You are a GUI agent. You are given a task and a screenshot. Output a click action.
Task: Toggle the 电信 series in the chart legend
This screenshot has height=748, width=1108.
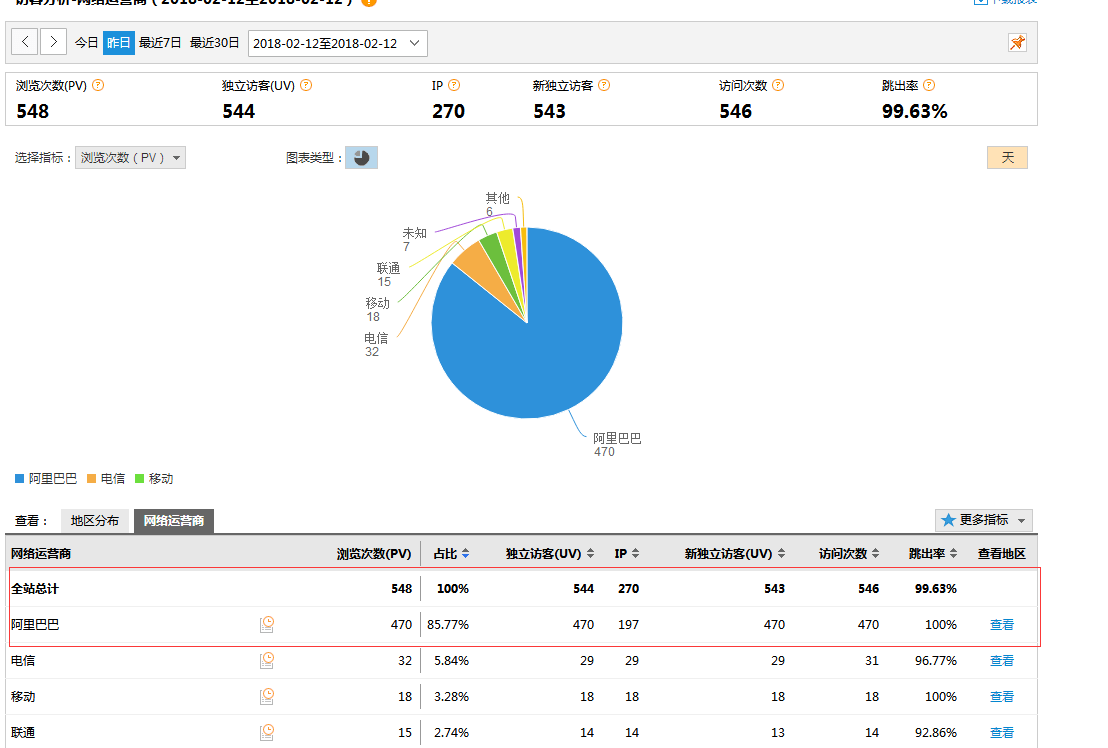105,479
